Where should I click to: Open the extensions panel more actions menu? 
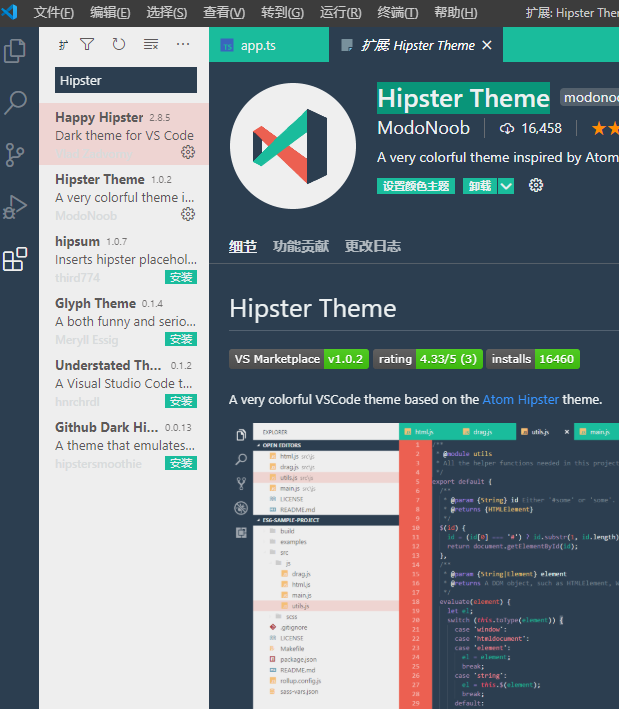click(183, 44)
